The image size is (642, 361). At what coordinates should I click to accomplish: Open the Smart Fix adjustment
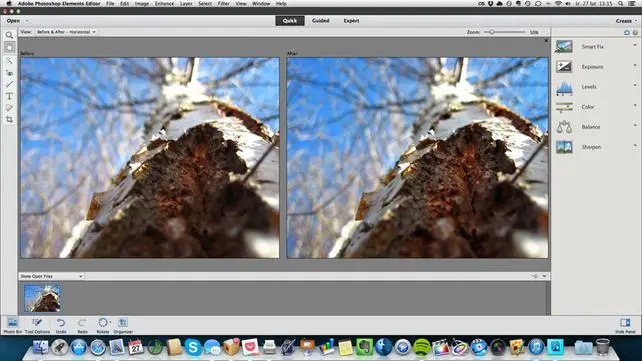pos(564,46)
